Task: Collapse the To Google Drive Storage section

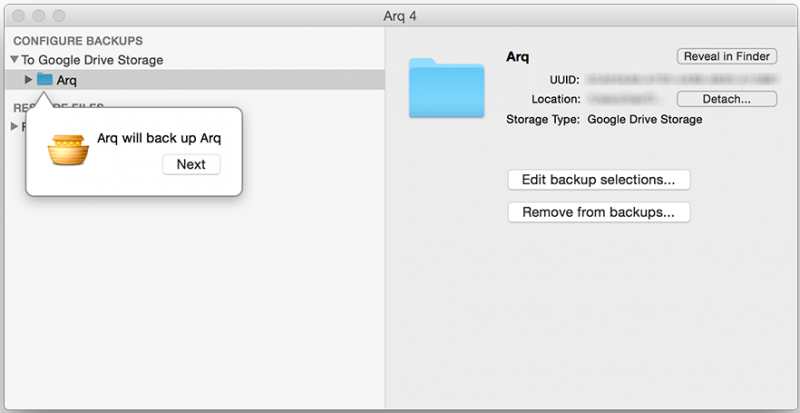Action: [15, 60]
